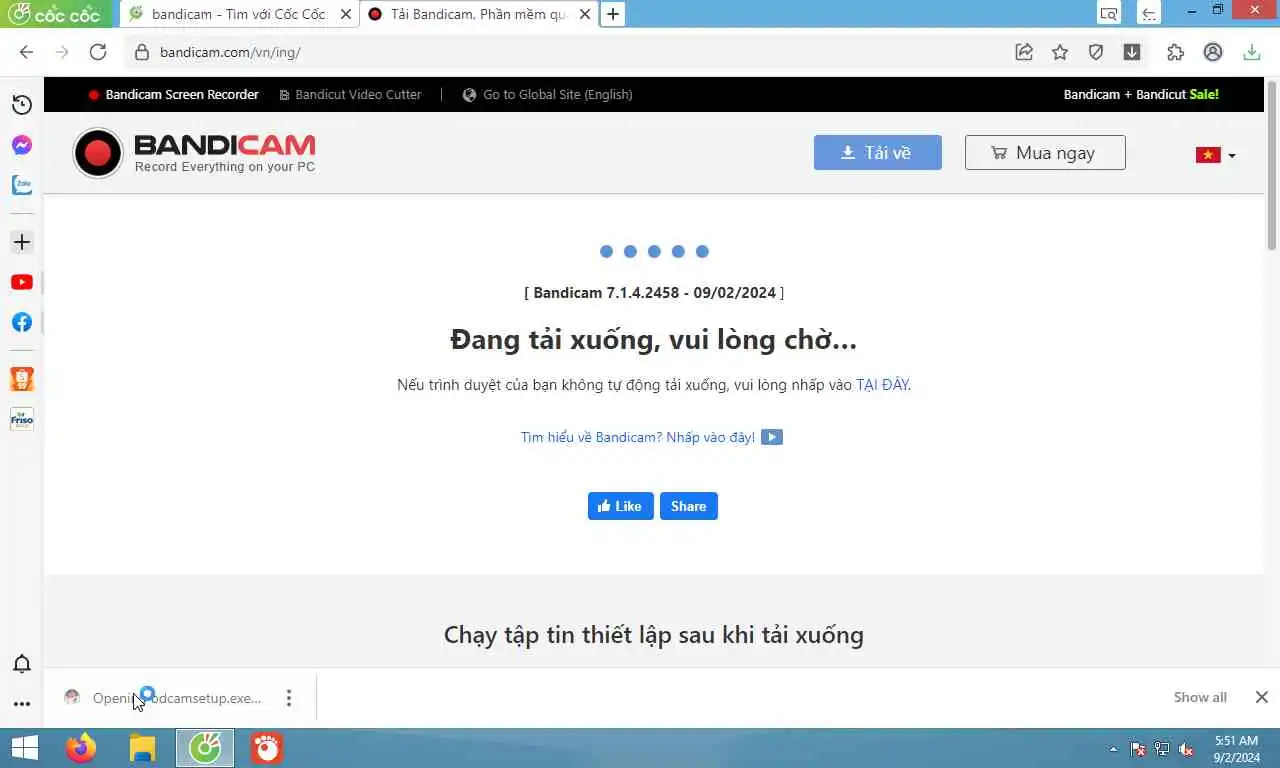Open the History icon in the sidebar
The image size is (1280, 768).
22,105
